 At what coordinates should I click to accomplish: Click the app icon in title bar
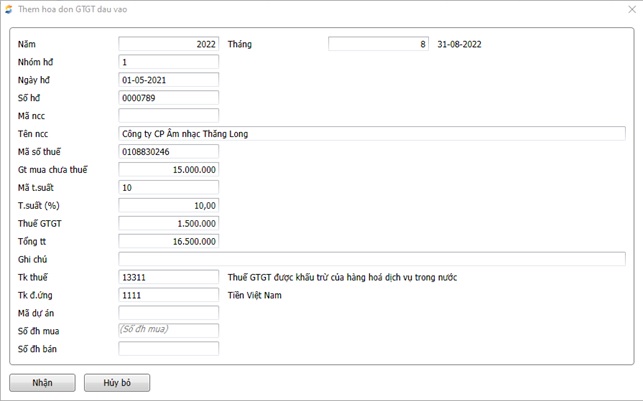coord(9,9)
